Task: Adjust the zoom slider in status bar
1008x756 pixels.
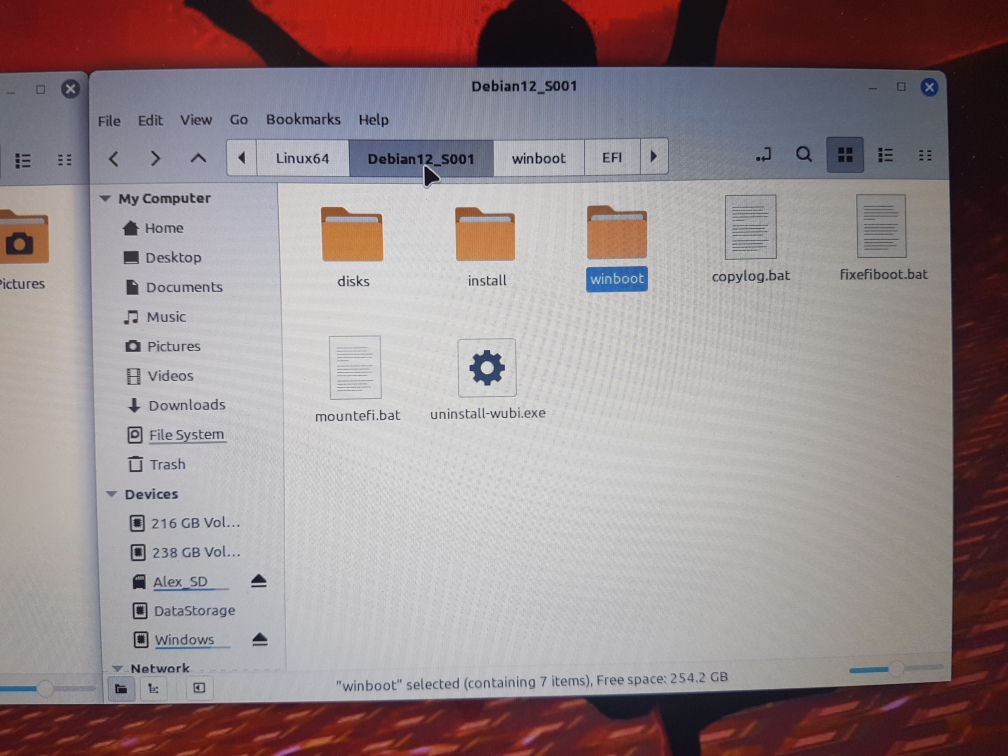Action: [896, 668]
